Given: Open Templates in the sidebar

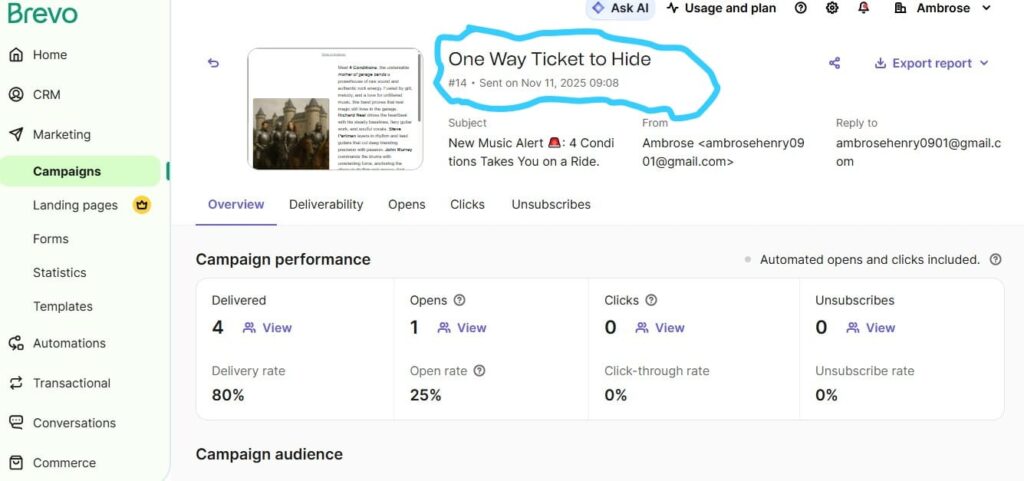Looking at the screenshot, I should (63, 306).
